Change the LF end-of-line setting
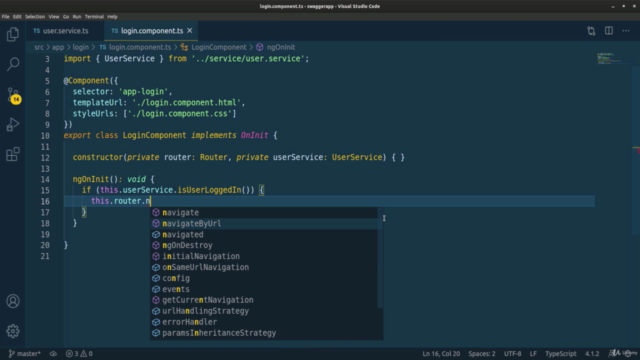 coord(533,353)
